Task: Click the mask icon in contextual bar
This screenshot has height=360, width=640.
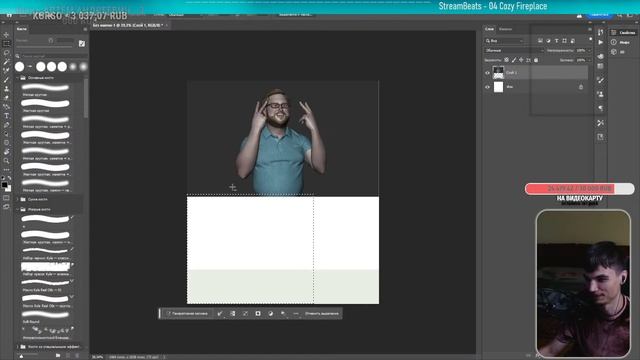Action: click(258, 313)
